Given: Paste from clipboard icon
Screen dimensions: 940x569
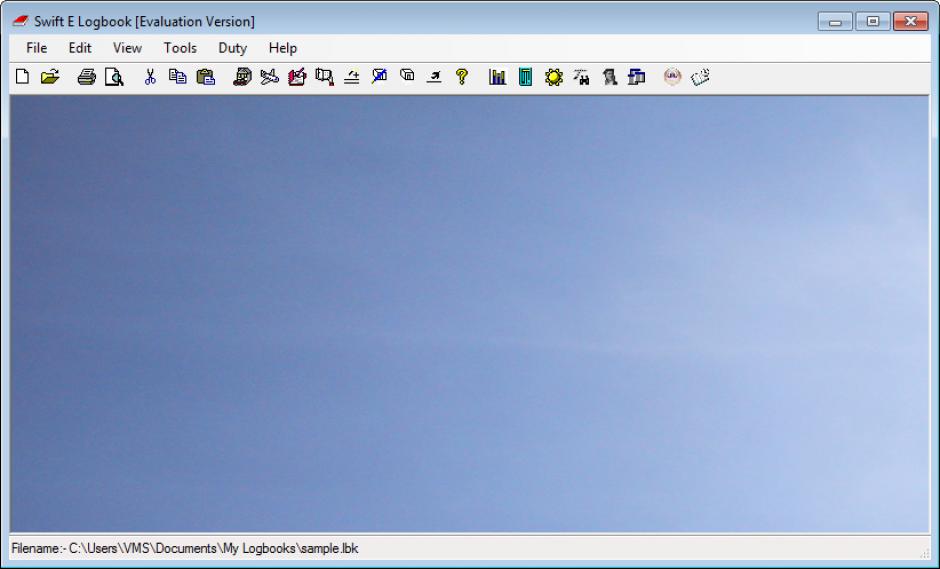Looking at the screenshot, I should [x=206, y=77].
